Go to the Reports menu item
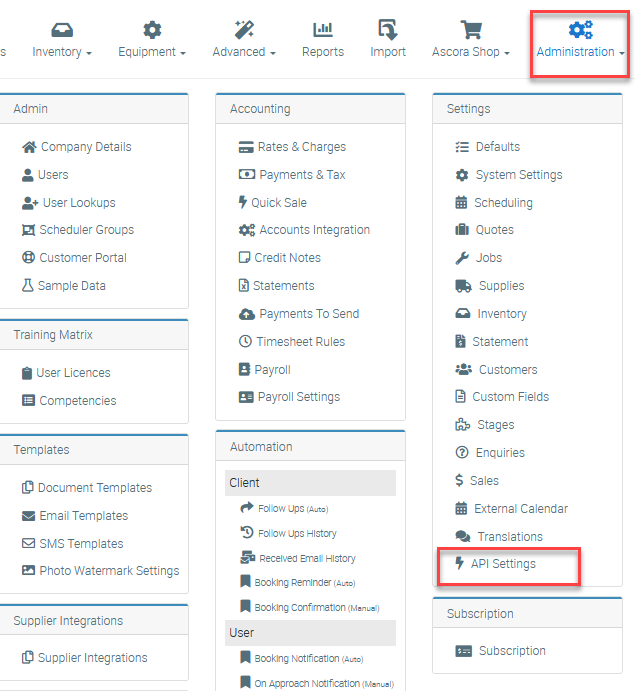The height and width of the screenshot is (691, 635). pos(323,41)
